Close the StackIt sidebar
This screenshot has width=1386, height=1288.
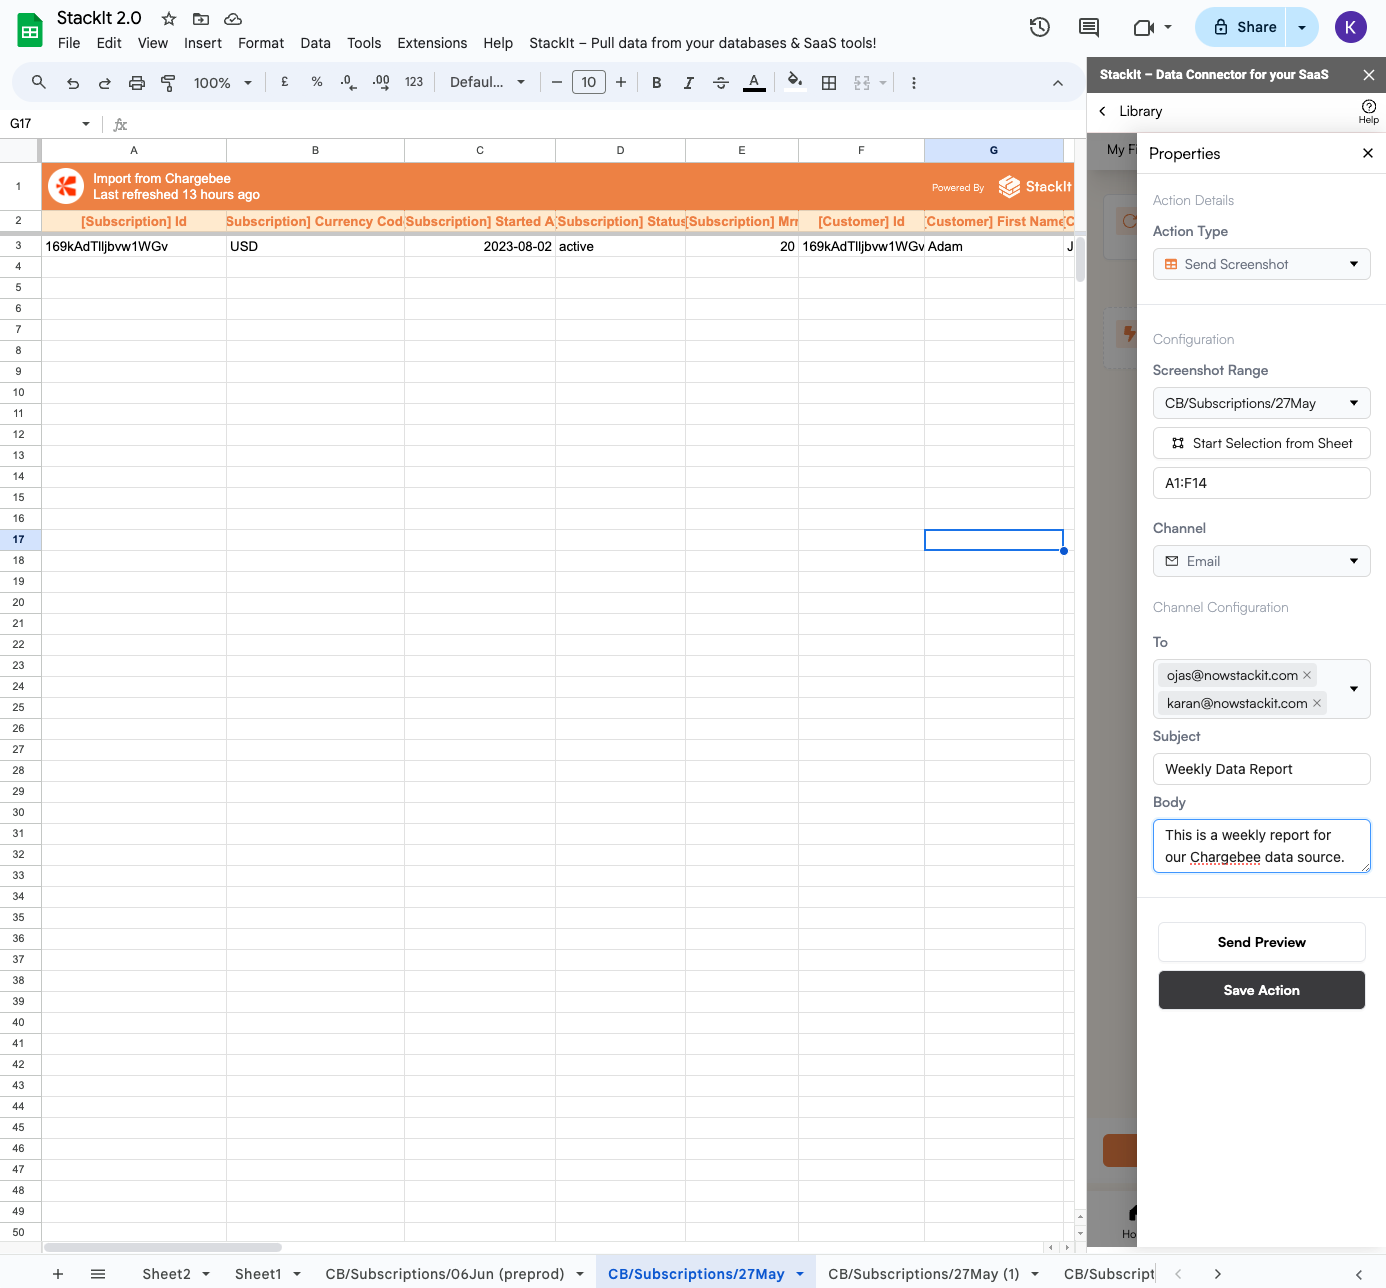click(x=1368, y=75)
